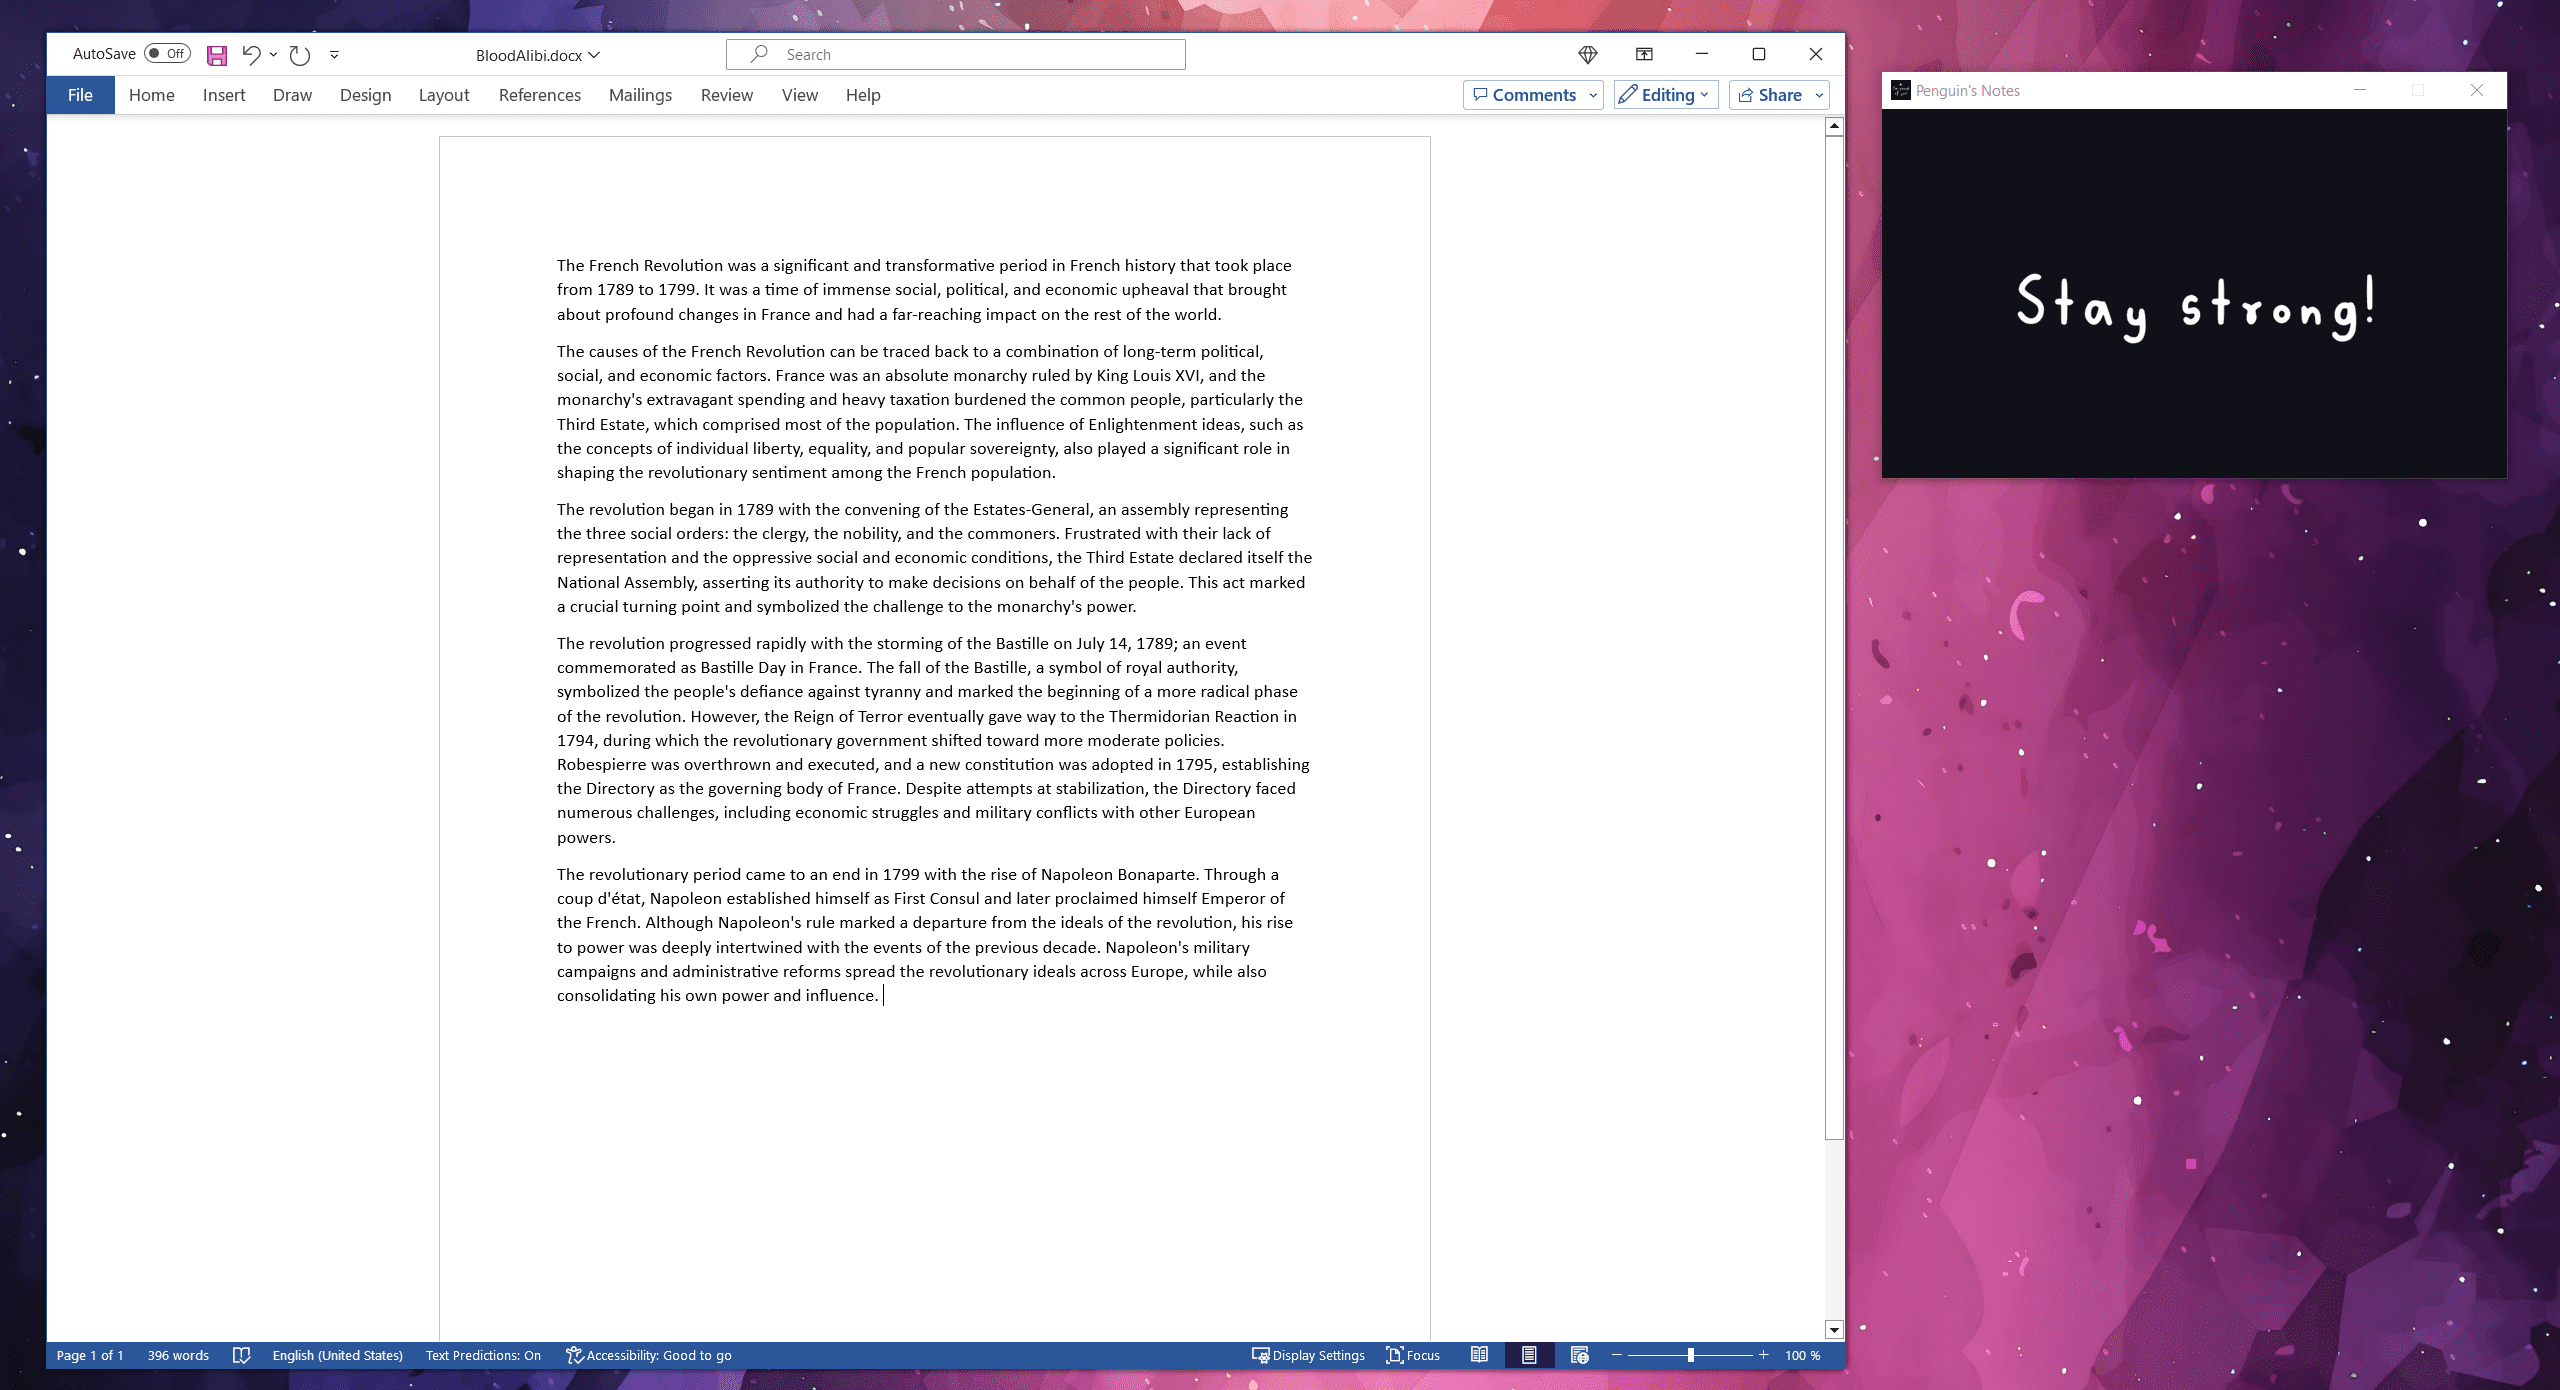Open the References ribbon tab
Image resolution: width=2560 pixels, height=1390 pixels.
[539, 95]
